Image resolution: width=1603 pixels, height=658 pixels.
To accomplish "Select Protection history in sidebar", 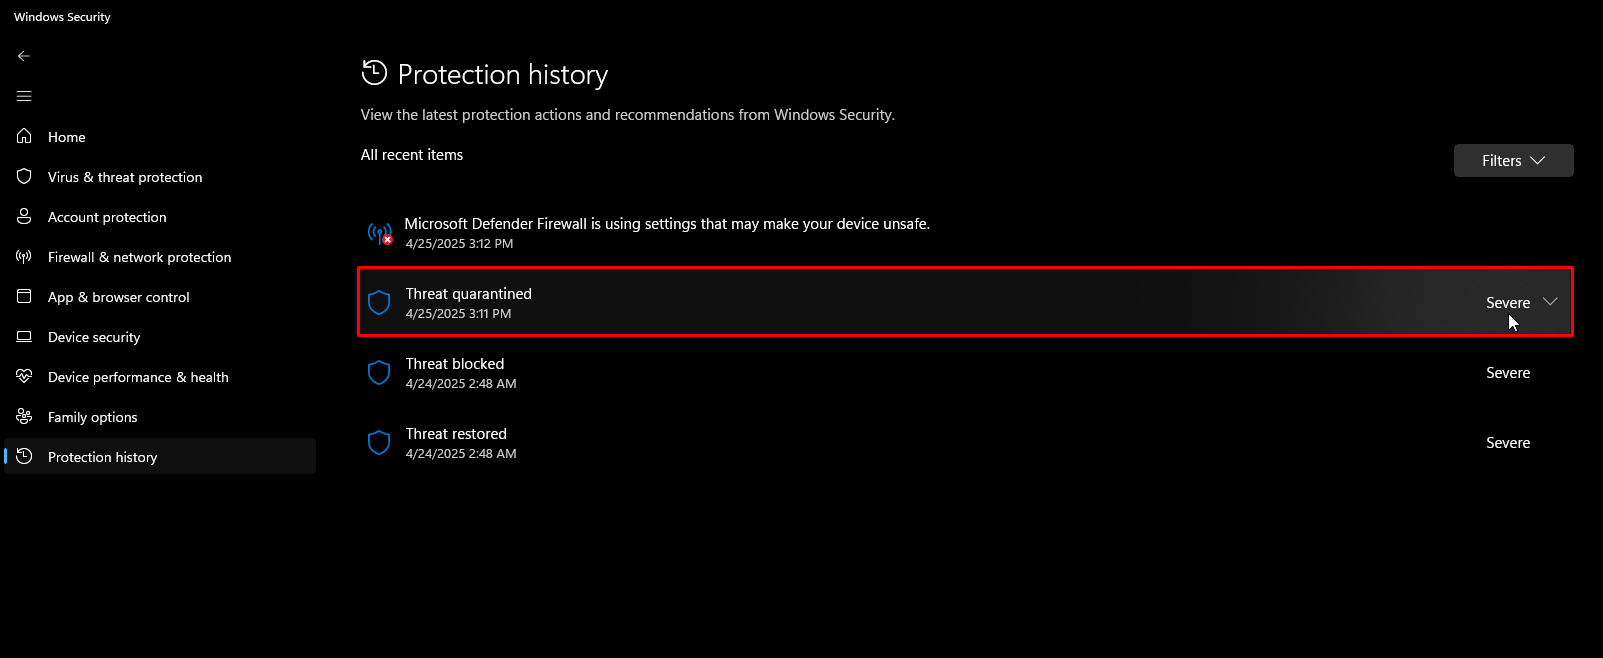I will [x=103, y=457].
